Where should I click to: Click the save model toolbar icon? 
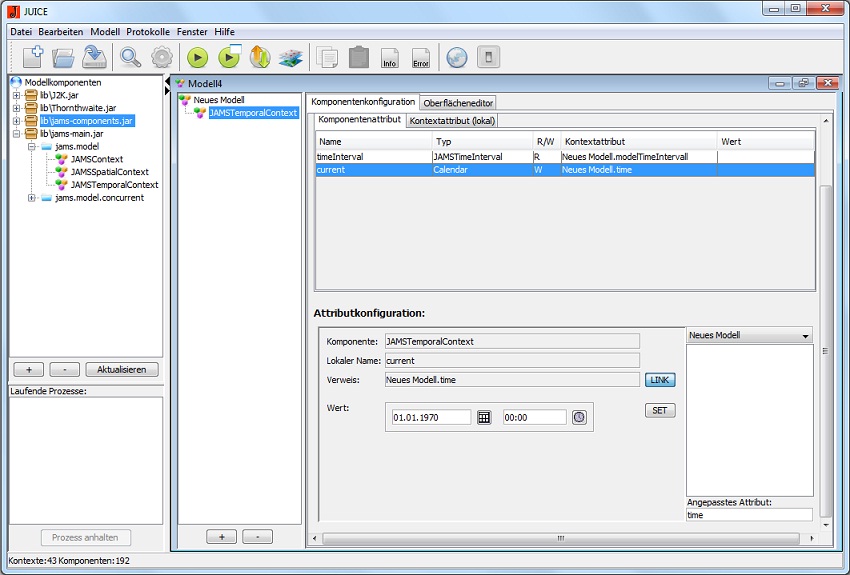[x=95, y=57]
